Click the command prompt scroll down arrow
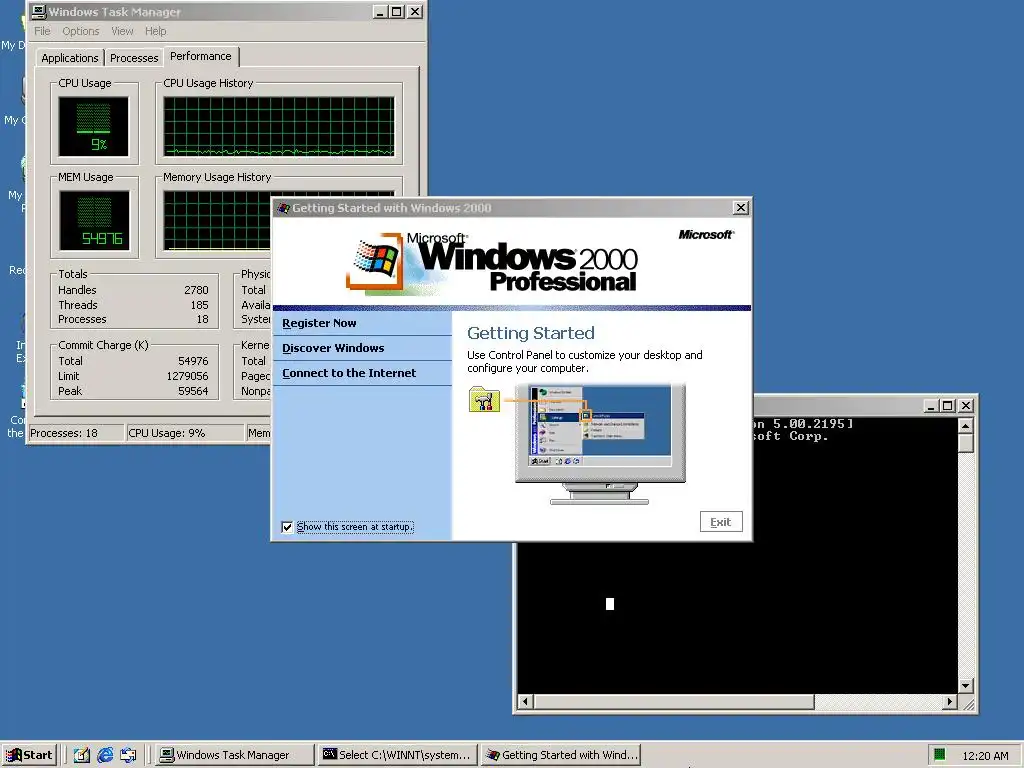The width and height of the screenshot is (1024, 768). pyautogui.click(x=966, y=686)
